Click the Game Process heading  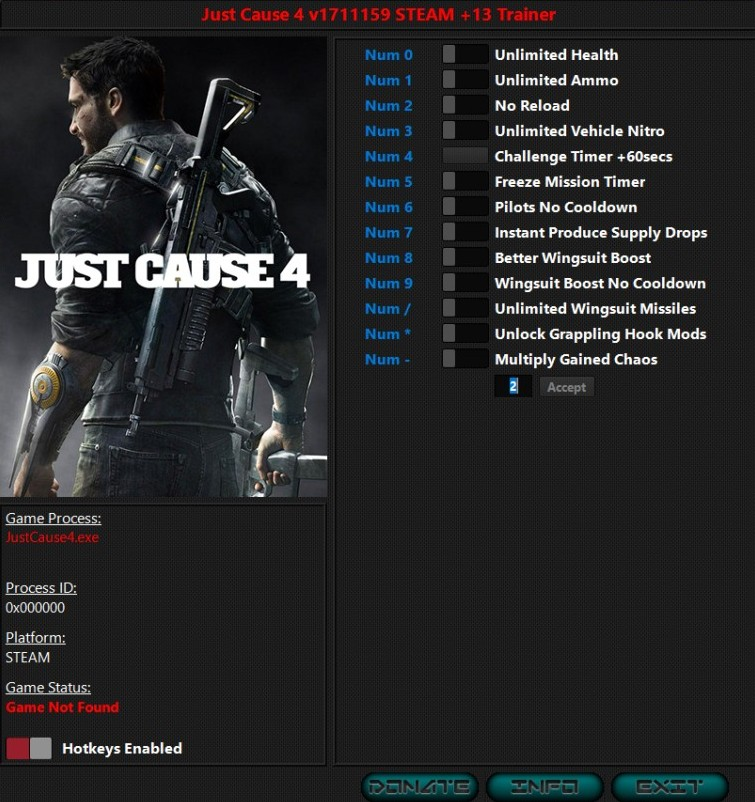[x=53, y=518]
